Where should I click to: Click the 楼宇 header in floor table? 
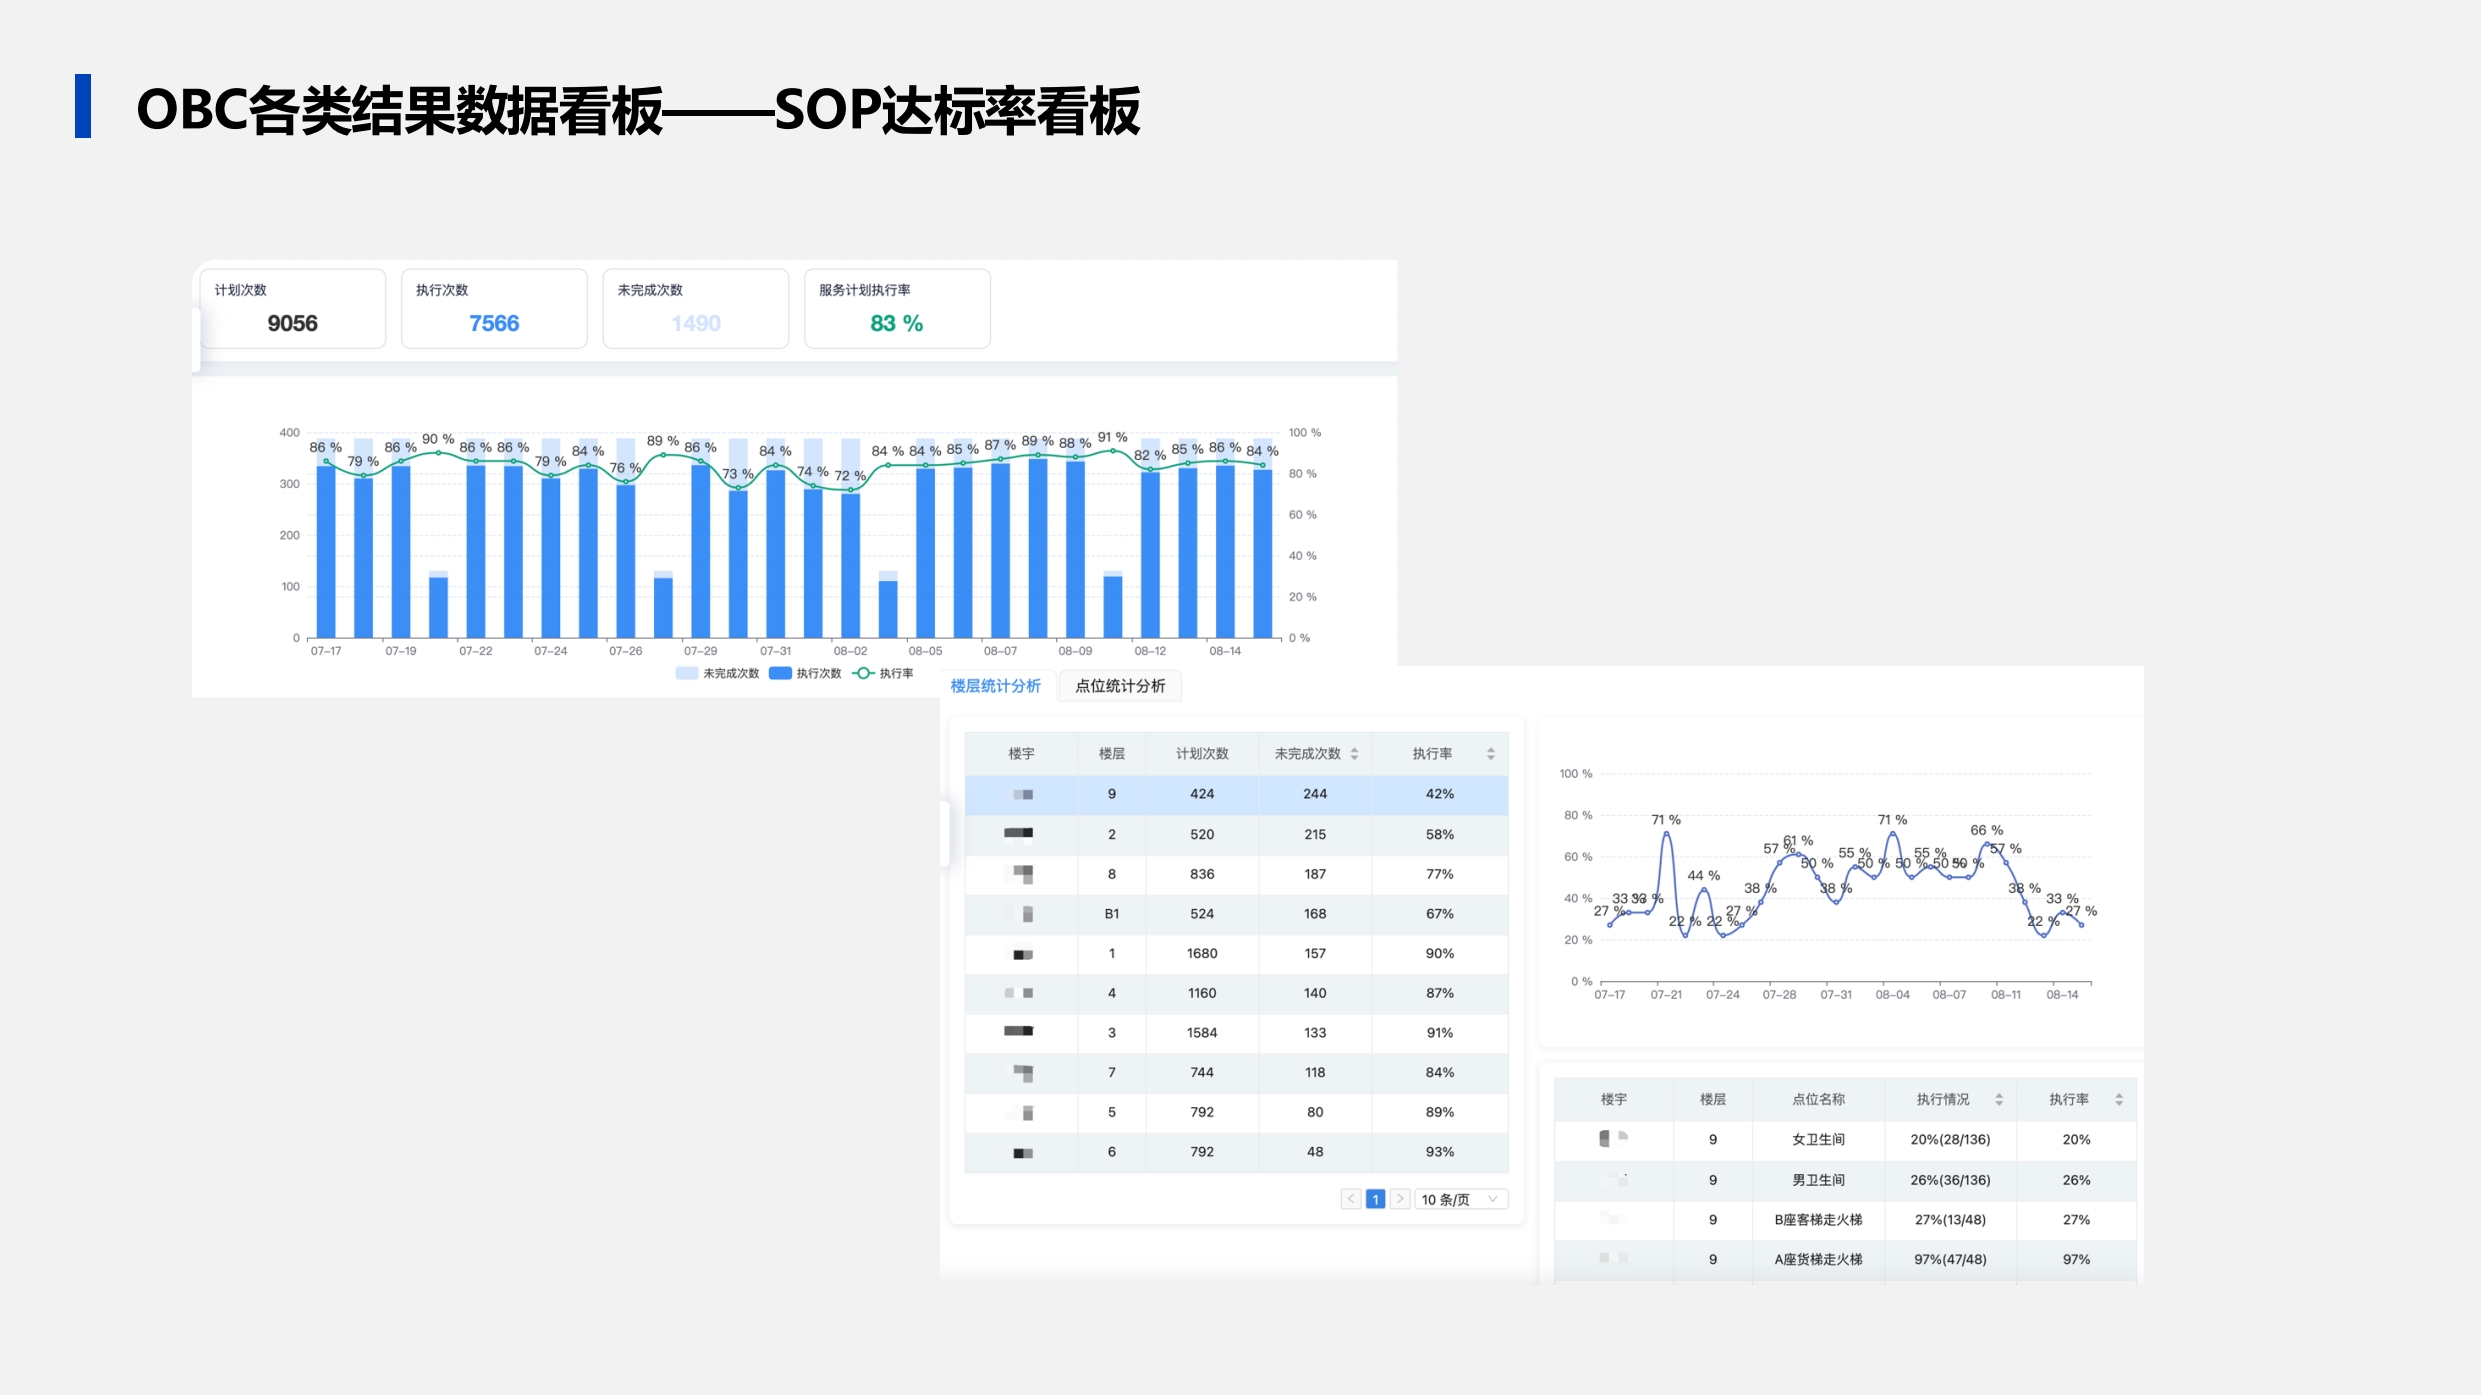1021,754
